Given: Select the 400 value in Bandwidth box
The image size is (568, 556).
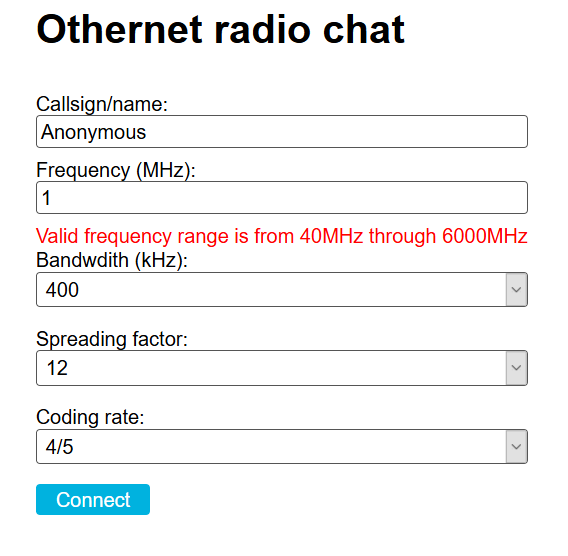Looking at the screenshot, I should tap(62, 290).
